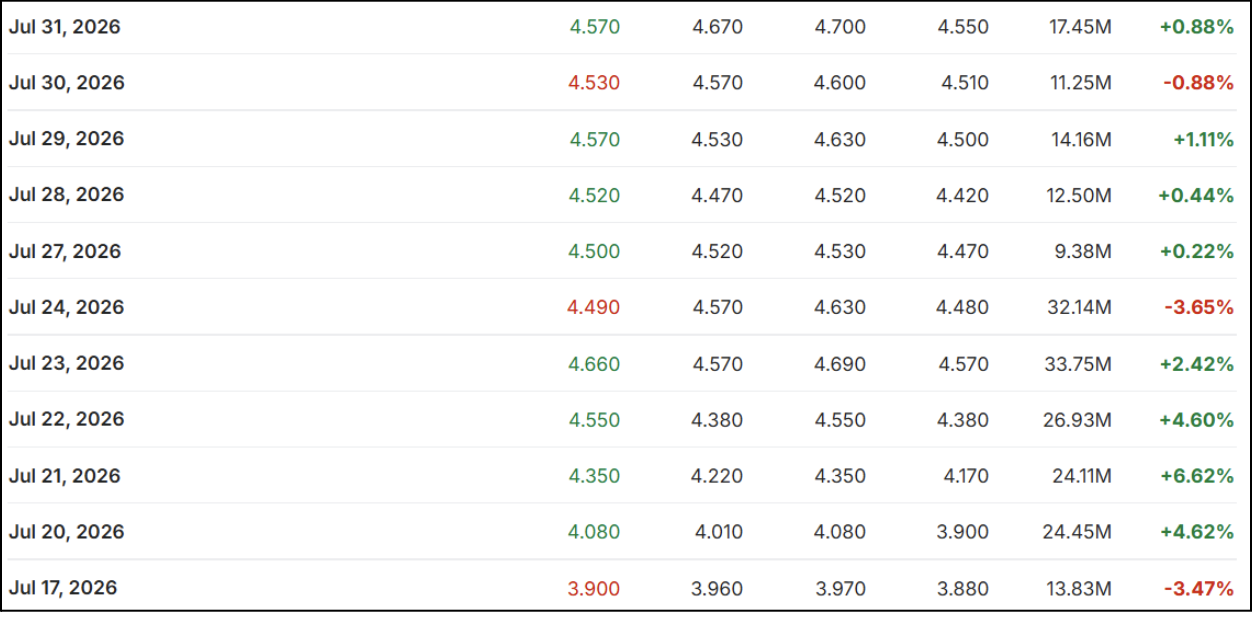The height and width of the screenshot is (618, 1252).
Task: Click the Jul 27, 2026 date cell
Action: [x=65, y=251]
